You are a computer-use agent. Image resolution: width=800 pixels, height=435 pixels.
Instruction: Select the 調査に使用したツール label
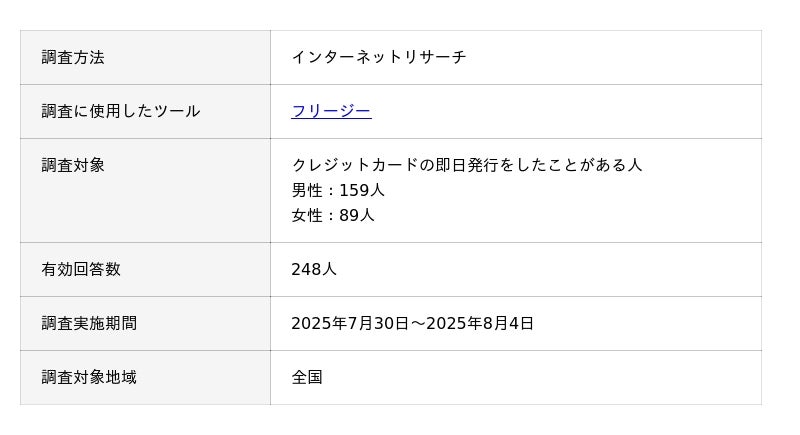[121, 111]
